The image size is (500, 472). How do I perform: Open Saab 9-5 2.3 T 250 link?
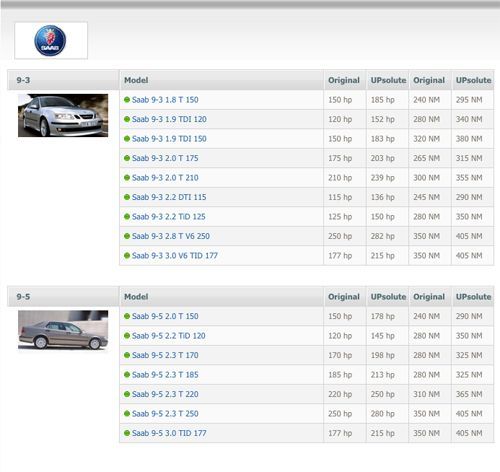[x=165, y=414]
